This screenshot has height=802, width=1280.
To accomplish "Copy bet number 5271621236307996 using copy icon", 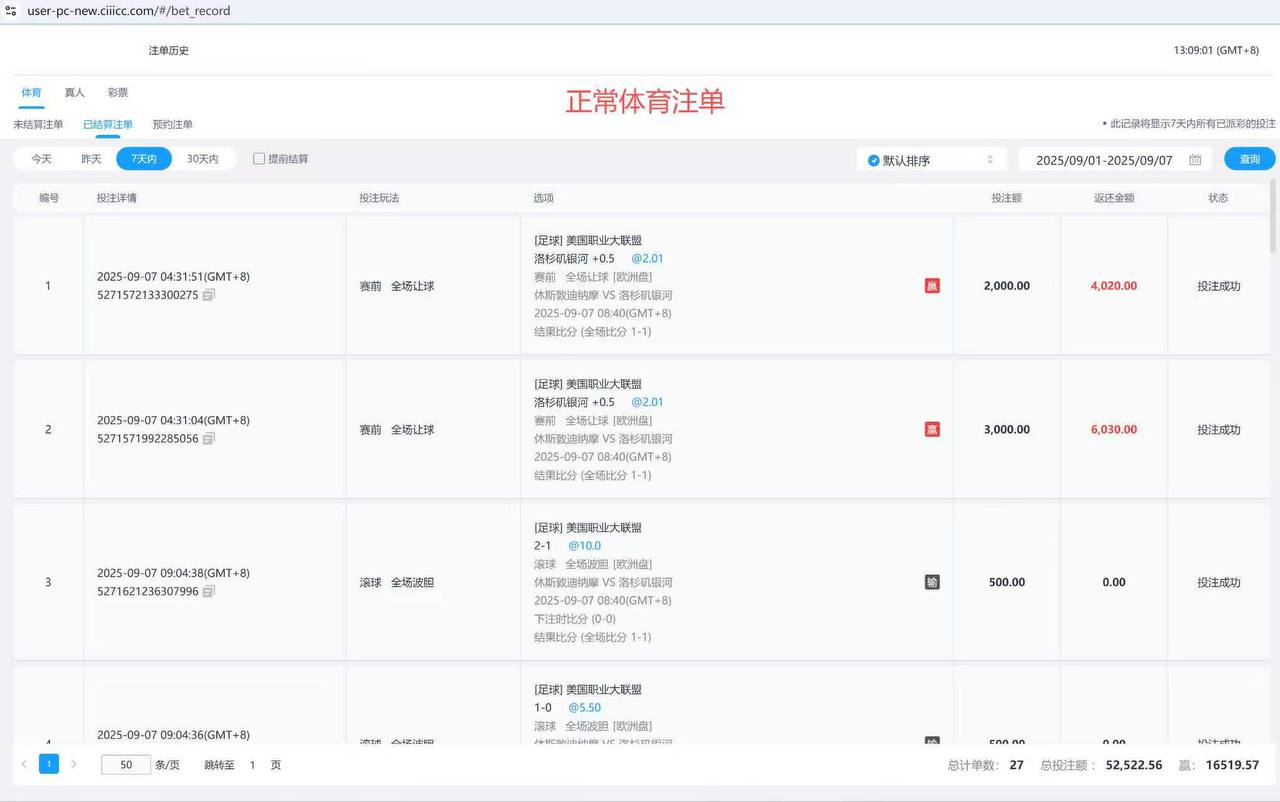I will coord(207,593).
